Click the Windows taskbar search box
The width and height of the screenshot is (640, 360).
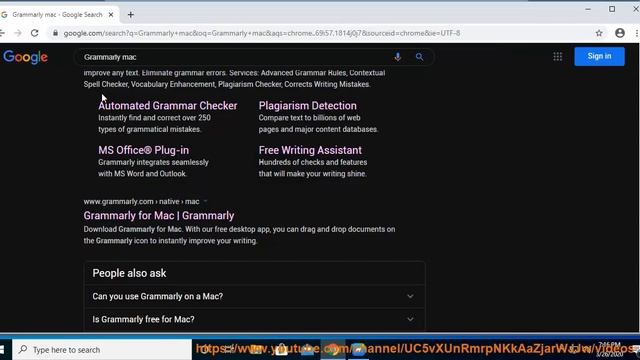pyautogui.click(x=102, y=350)
